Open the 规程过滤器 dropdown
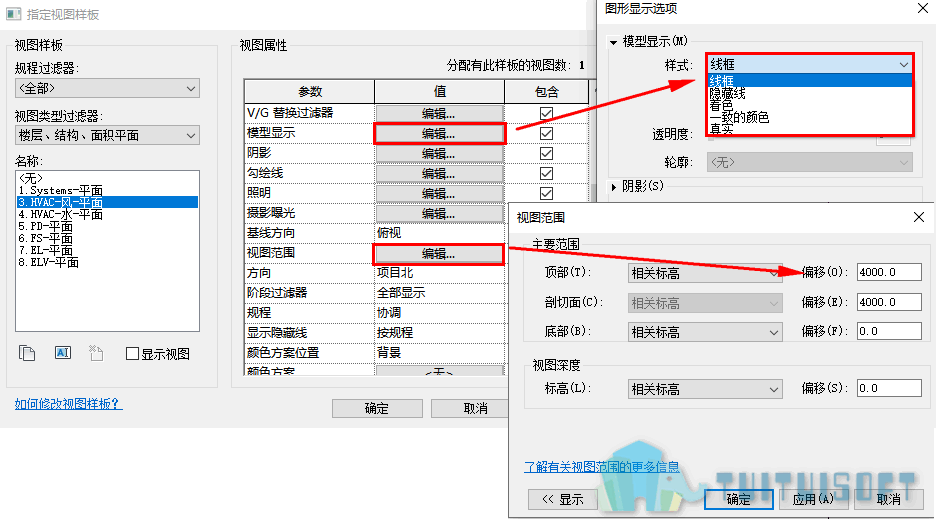This screenshot has width=936, height=521. click(107, 88)
